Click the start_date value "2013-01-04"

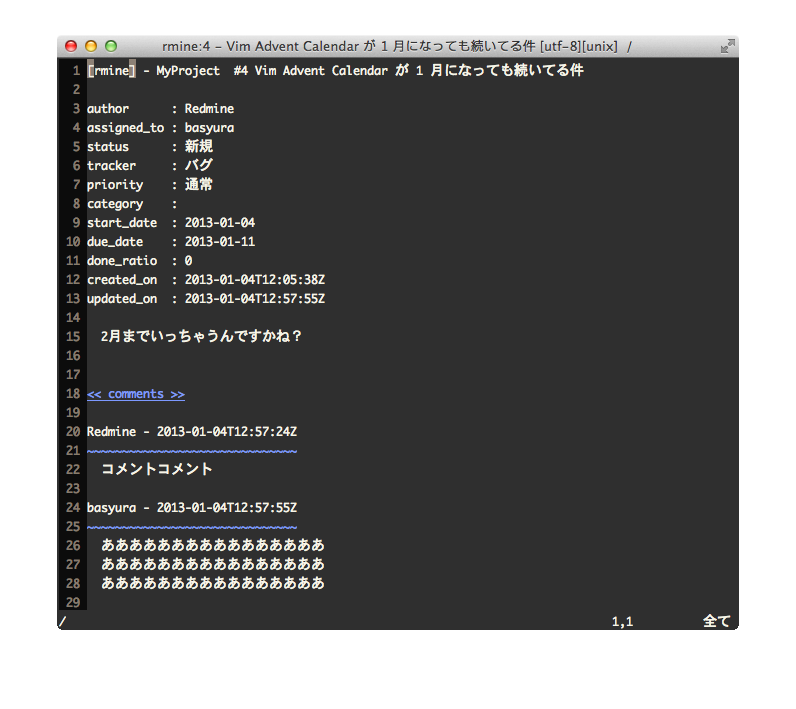click(x=220, y=223)
